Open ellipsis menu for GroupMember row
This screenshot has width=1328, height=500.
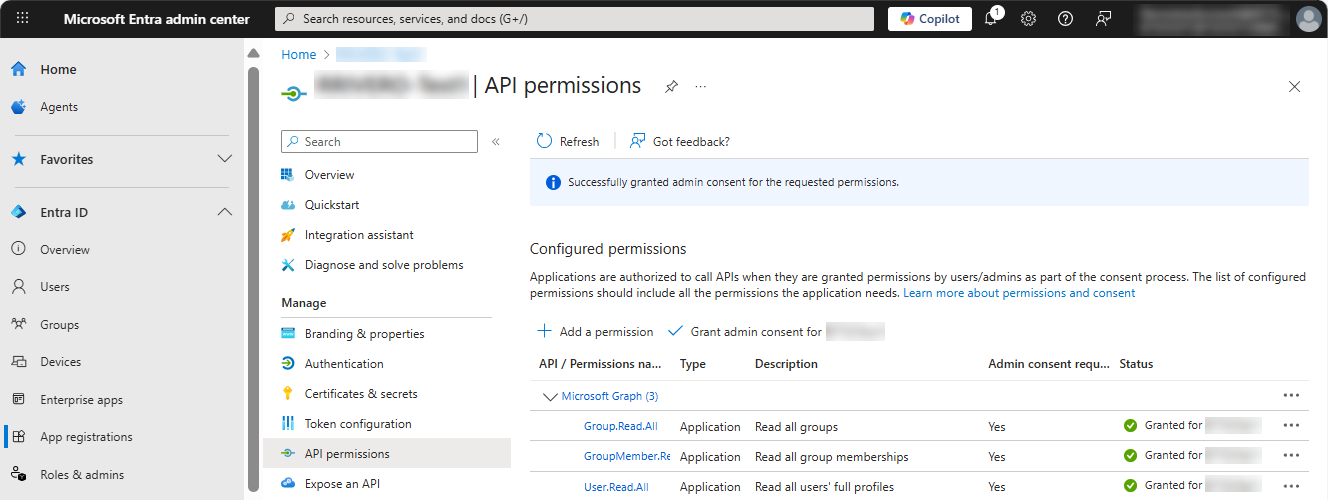[x=1291, y=456]
